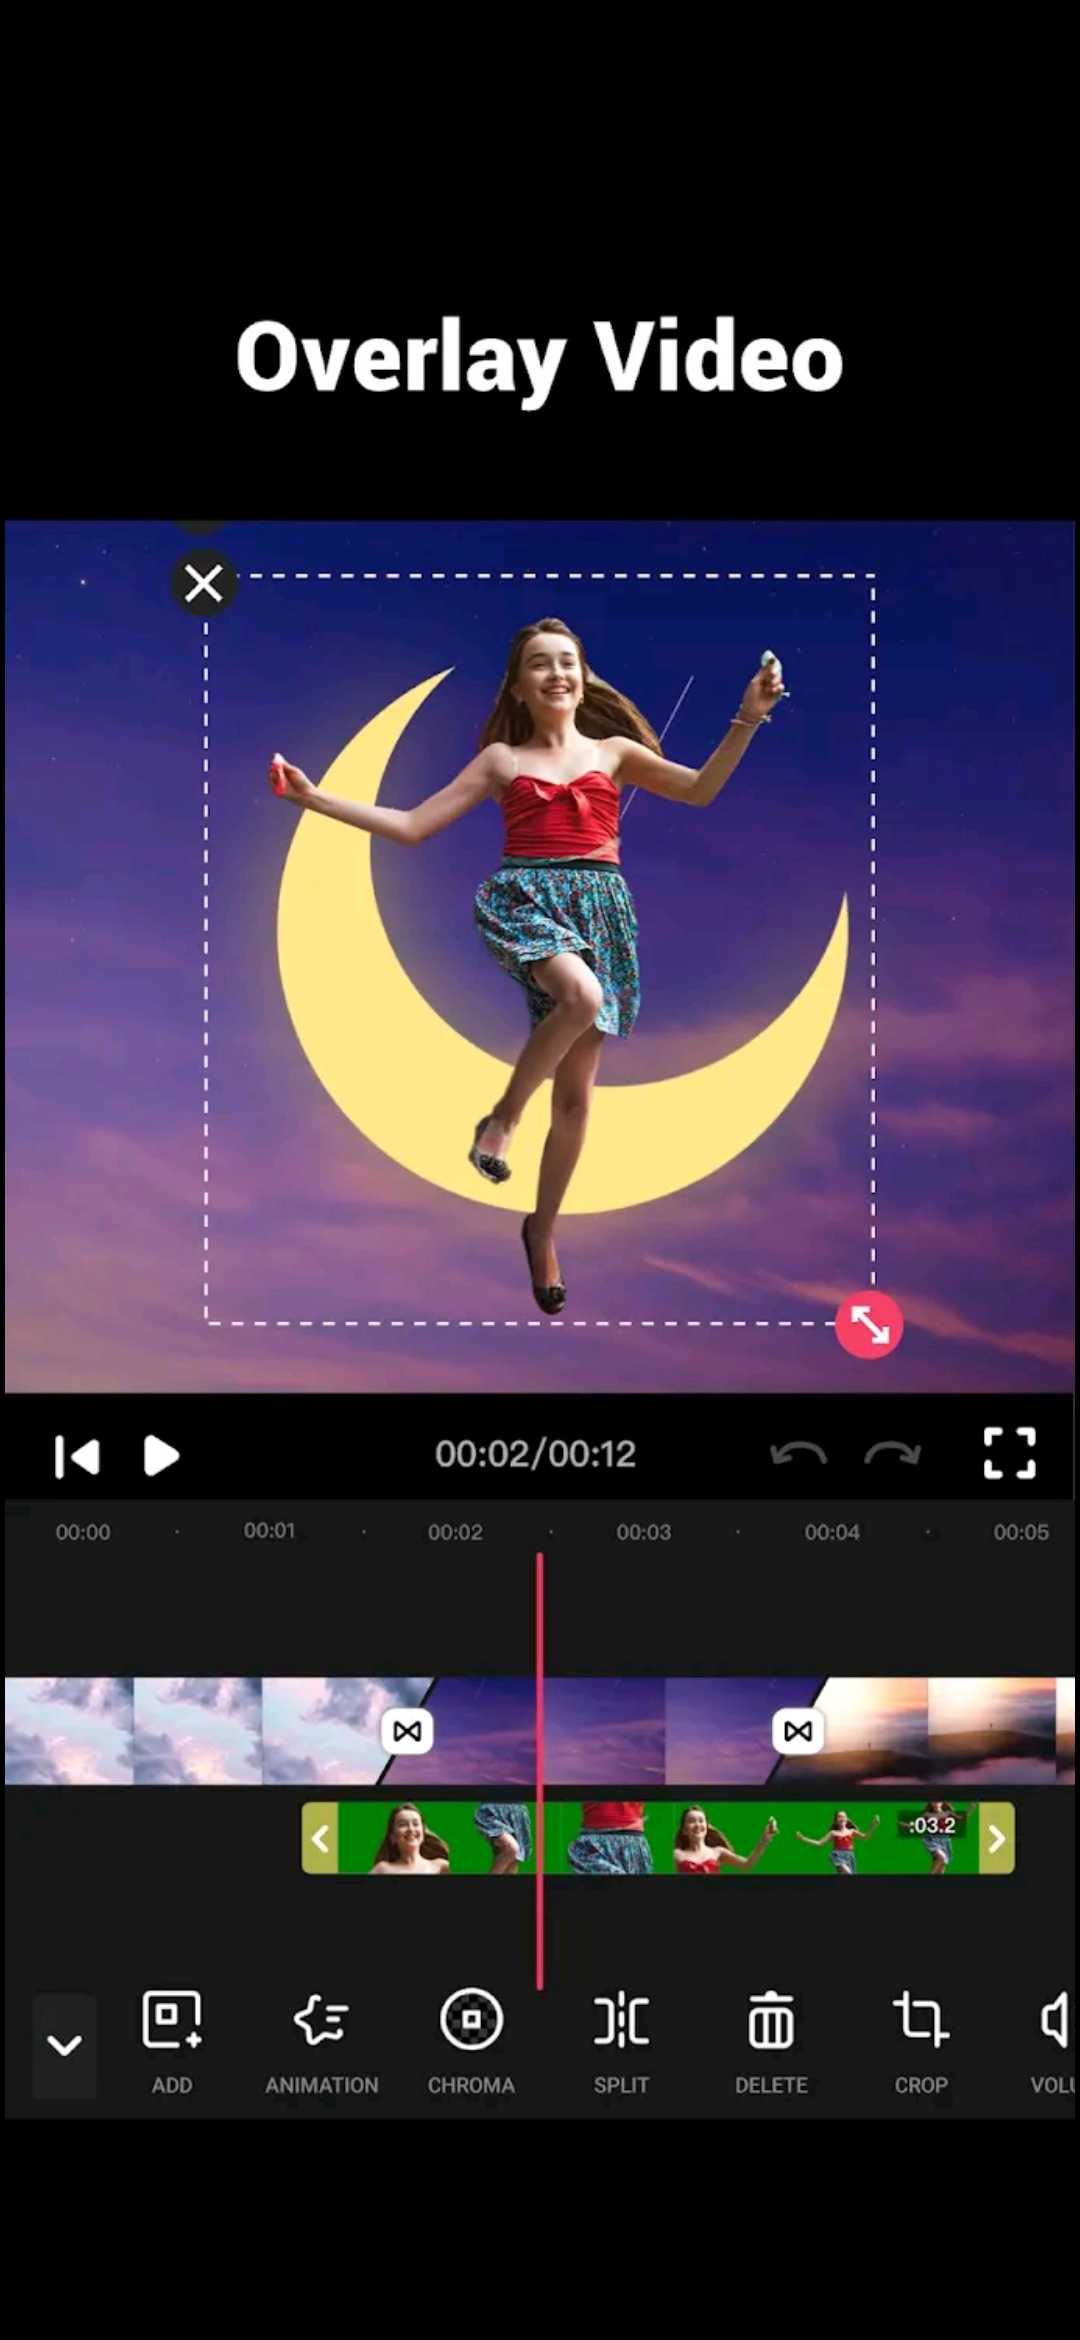This screenshot has height=2340, width=1080.
Task: Open fullscreen preview
Action: click(1009, 1453)
